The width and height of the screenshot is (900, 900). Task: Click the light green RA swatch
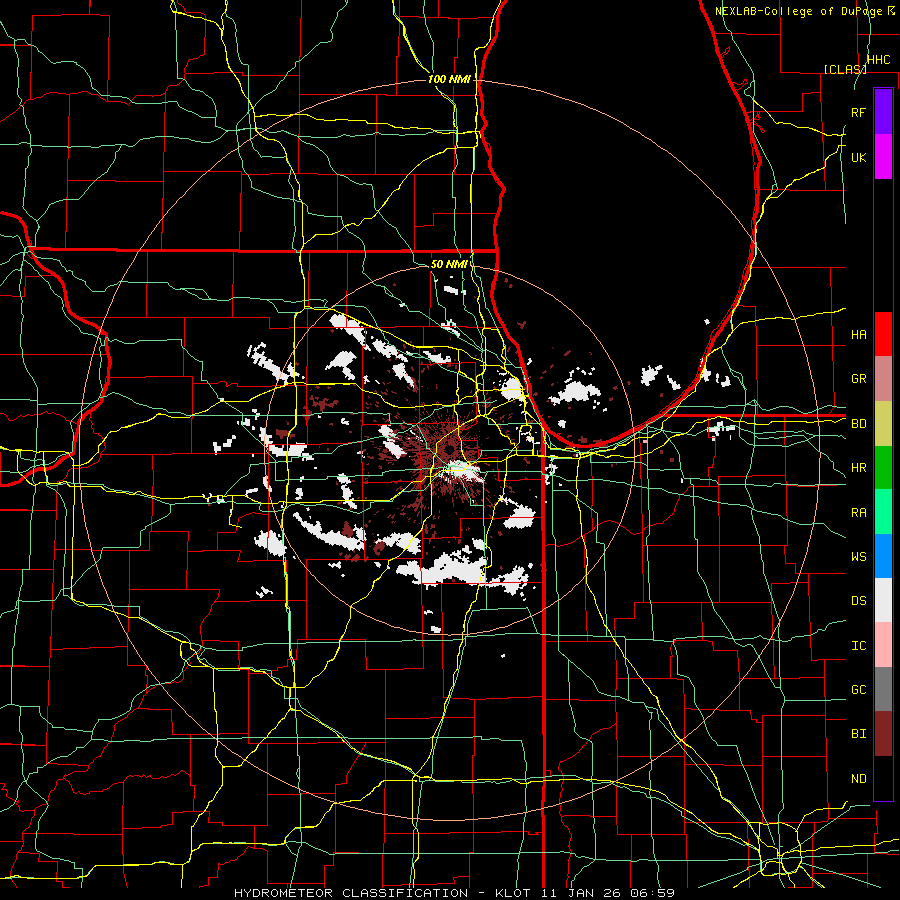pyautogui.click(x=883, y=511)
